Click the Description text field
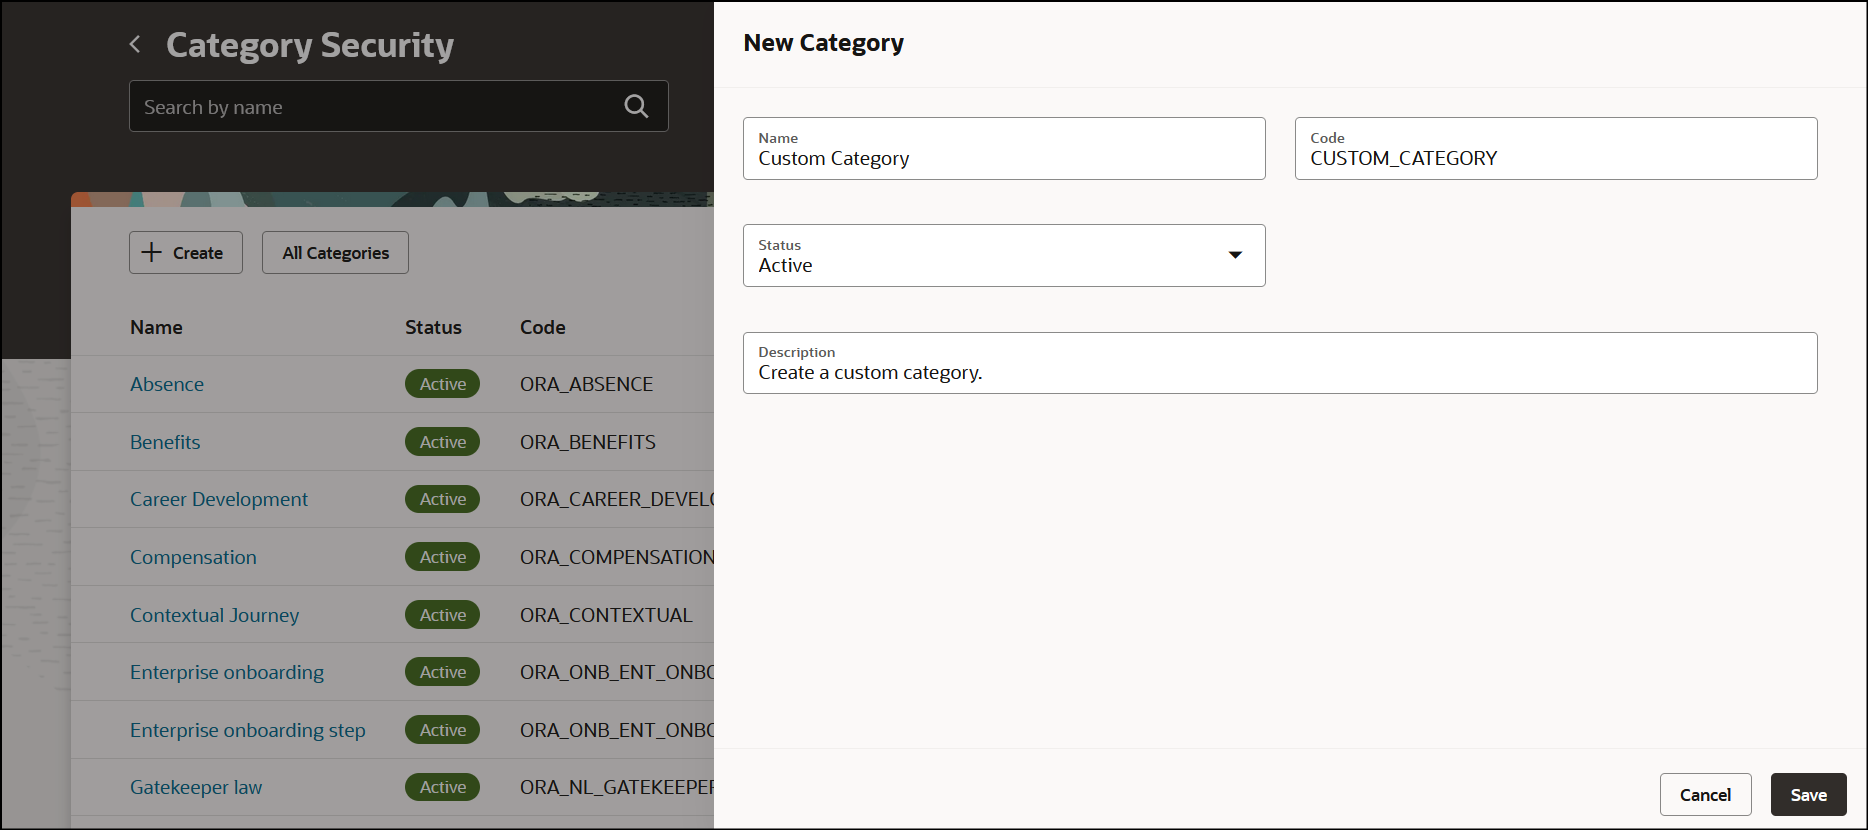Image resolution: width=1868 pixels, height=830 pixels. (1280, 363)
